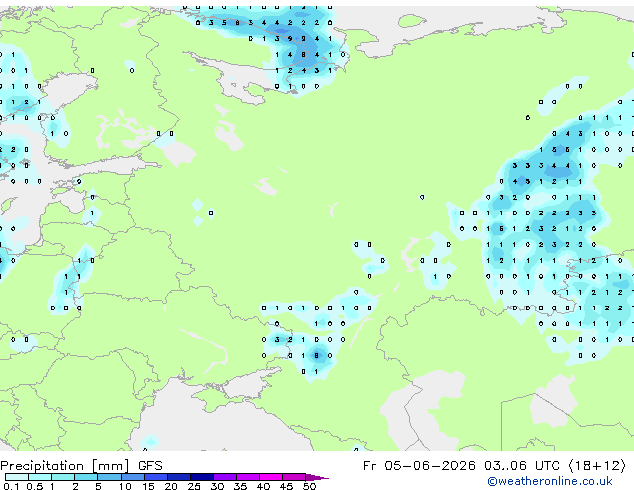Click the above-50 mm legend arrow tip
The width and height of the screenshot is (634, 490).
(x=317, y=478)
